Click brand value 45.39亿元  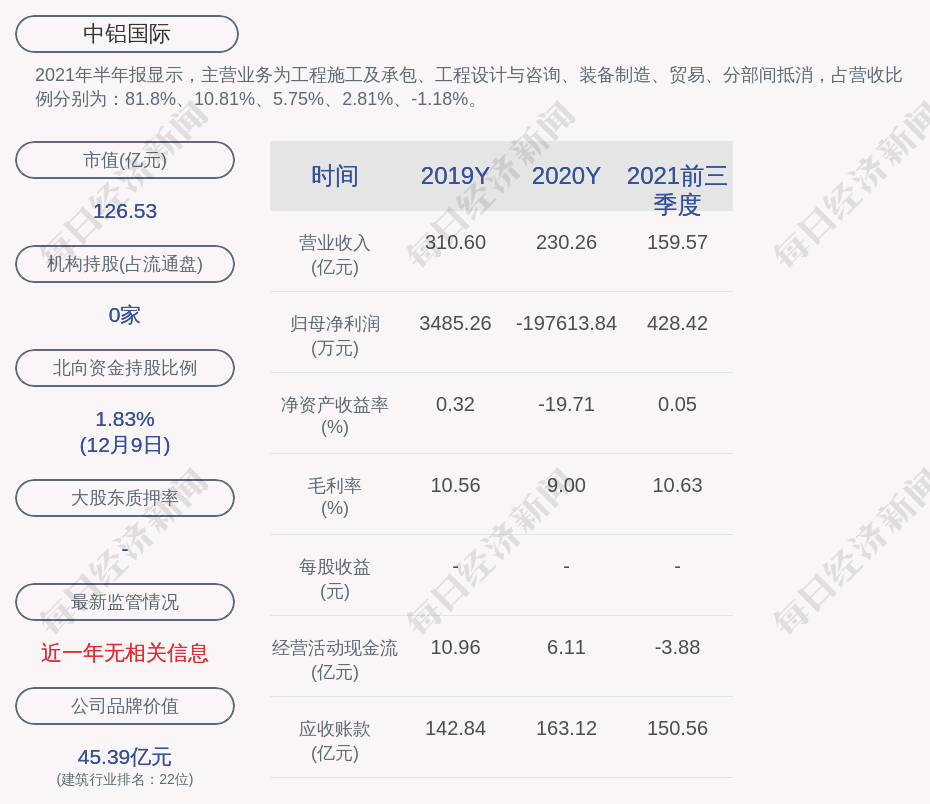coord(125,757)
